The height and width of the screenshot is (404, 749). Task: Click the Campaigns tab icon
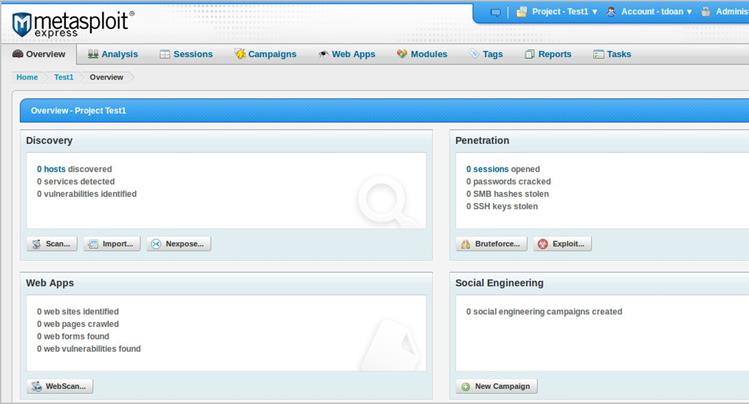240,54
